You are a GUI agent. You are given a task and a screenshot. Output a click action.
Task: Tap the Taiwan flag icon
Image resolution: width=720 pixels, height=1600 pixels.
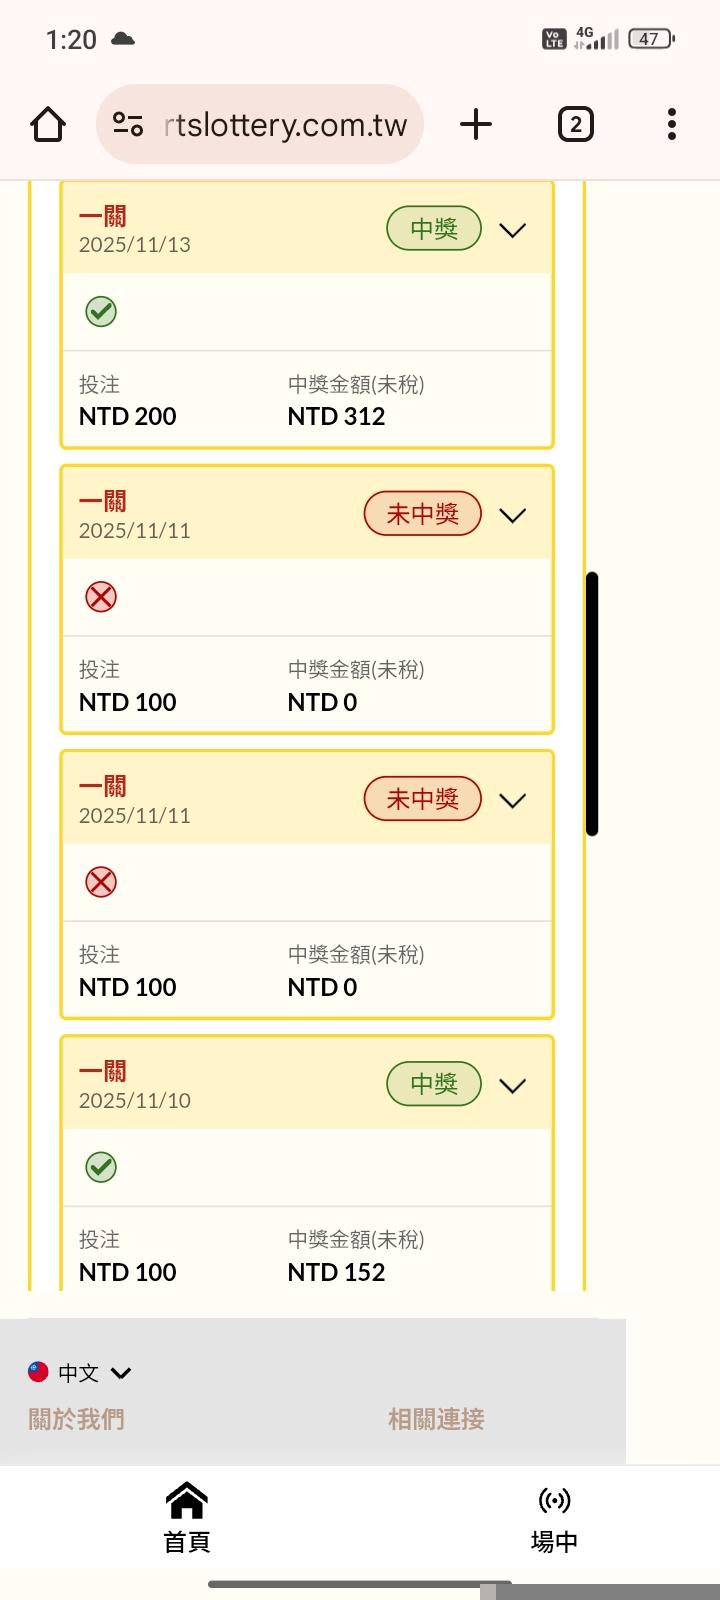(38, 1372)
